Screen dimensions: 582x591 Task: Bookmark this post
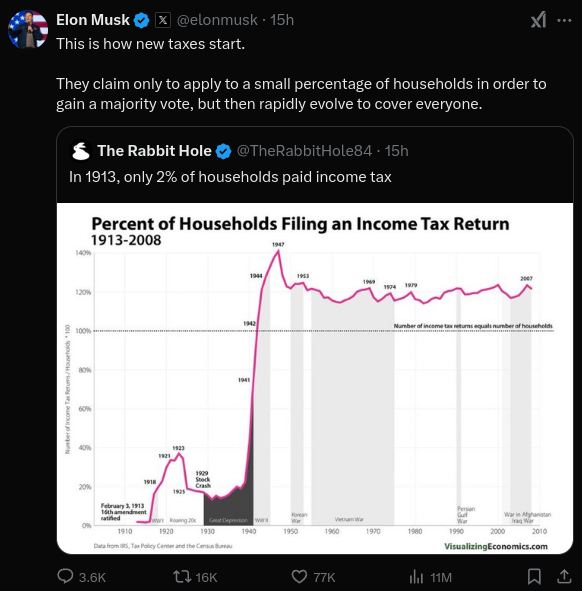tap(534, 576)
